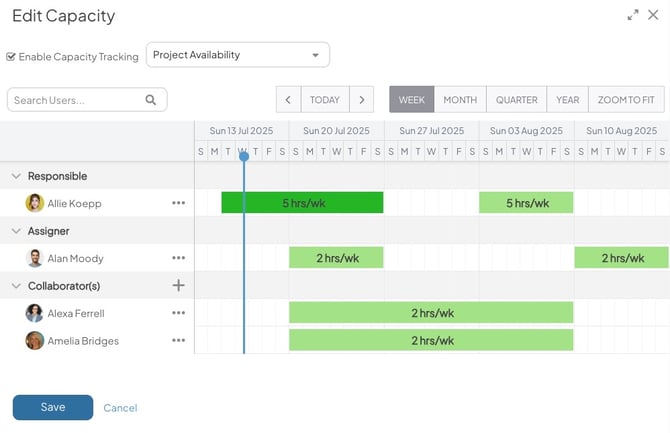Screen dimensions: 670x433
Task: Select Allie Koepp's dark green 5 hrs/wk bar
Action: click(x=302, y=203)
